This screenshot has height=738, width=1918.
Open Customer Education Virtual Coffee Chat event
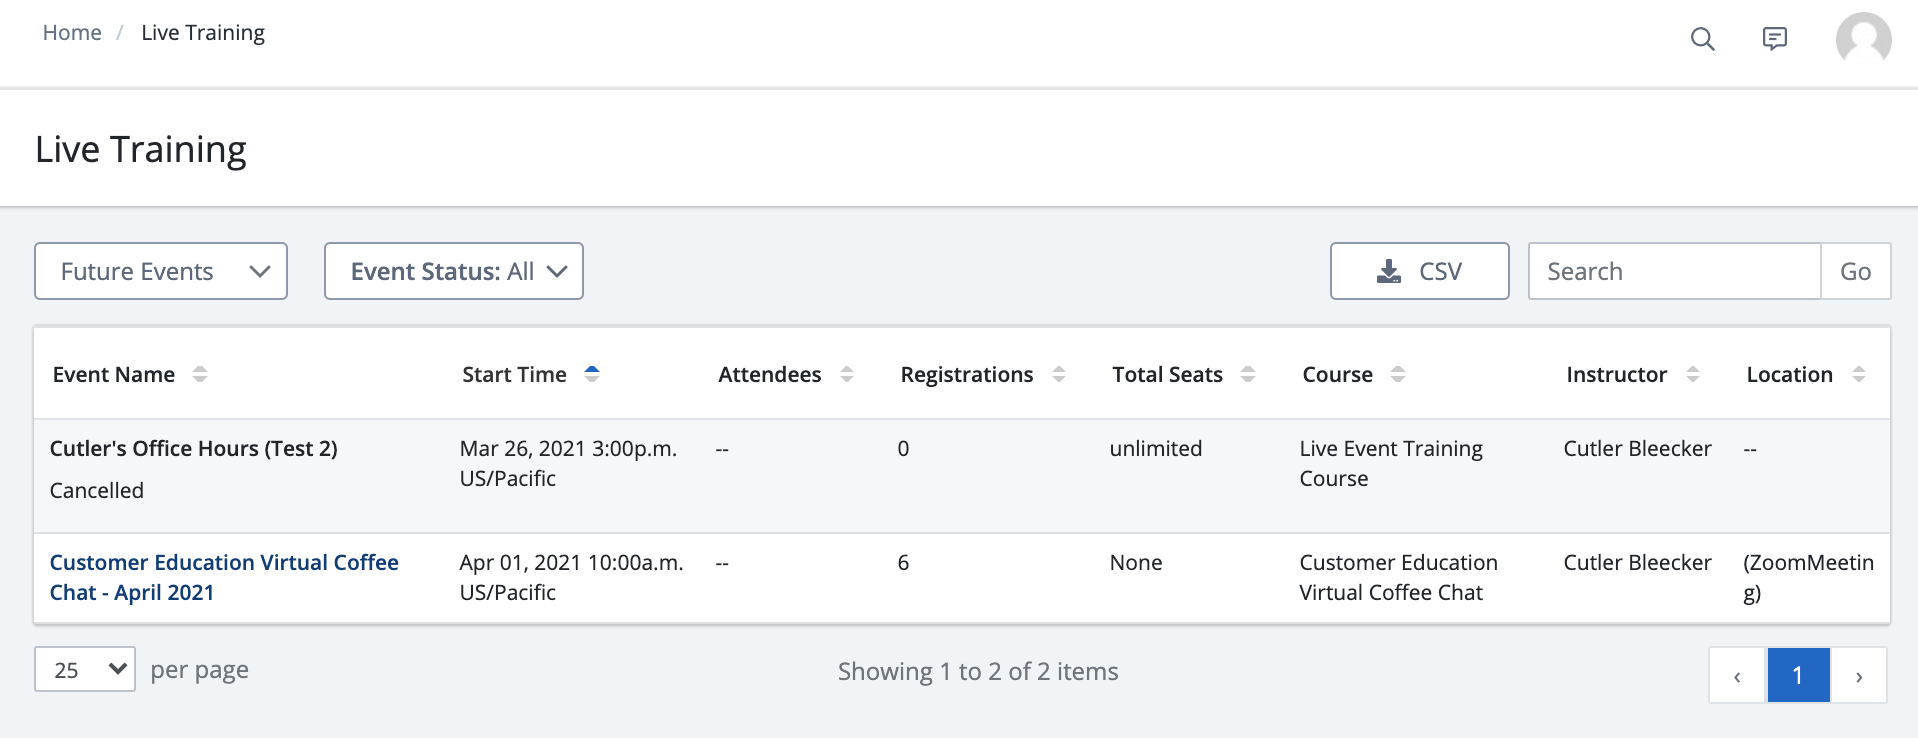[224, 577]
